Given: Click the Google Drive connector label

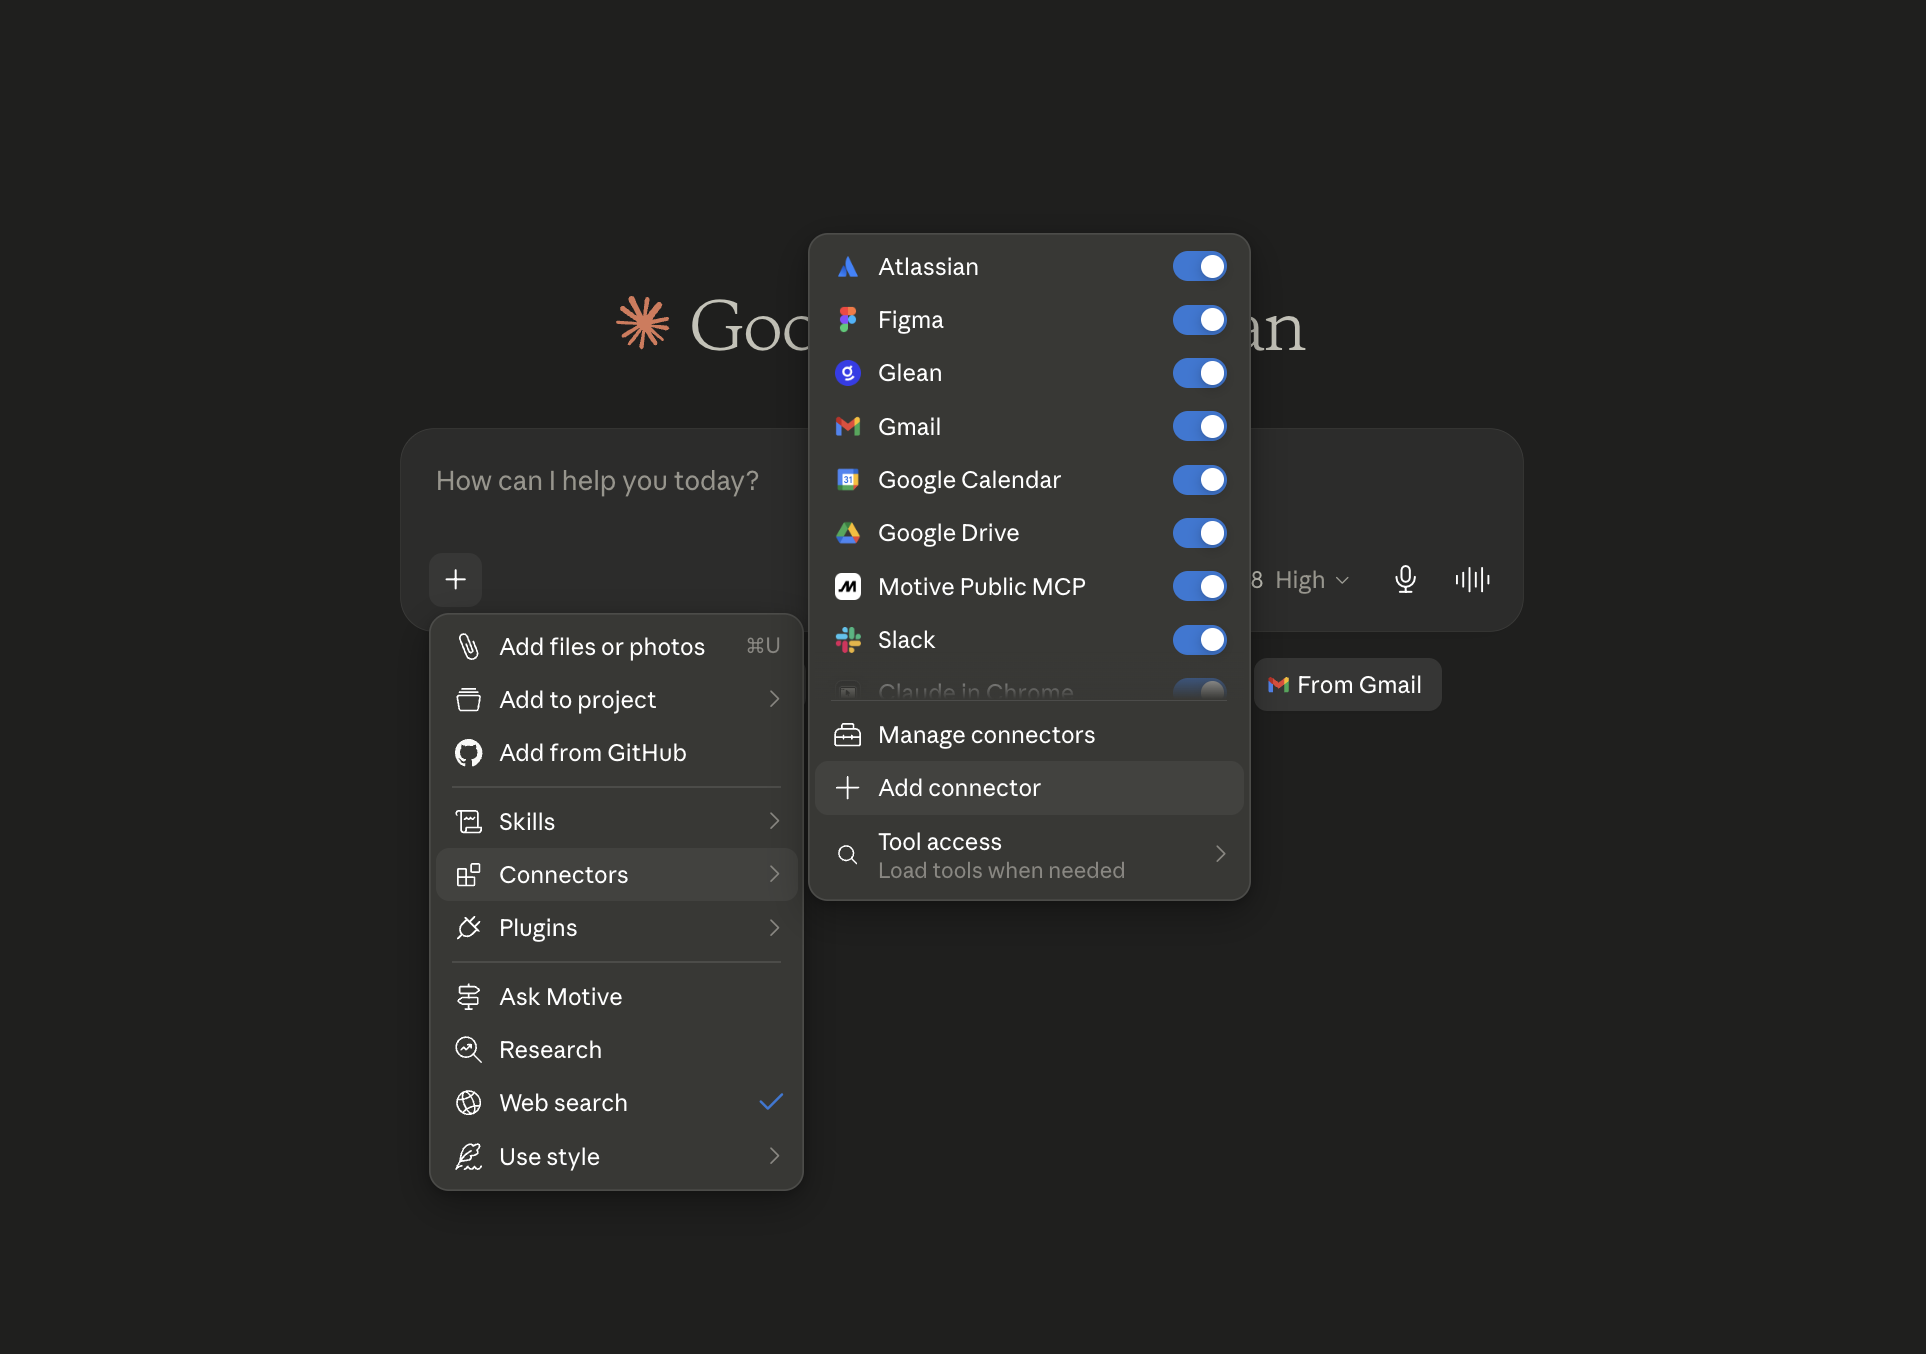Looking at the screenshot, I should coord(948,533).
